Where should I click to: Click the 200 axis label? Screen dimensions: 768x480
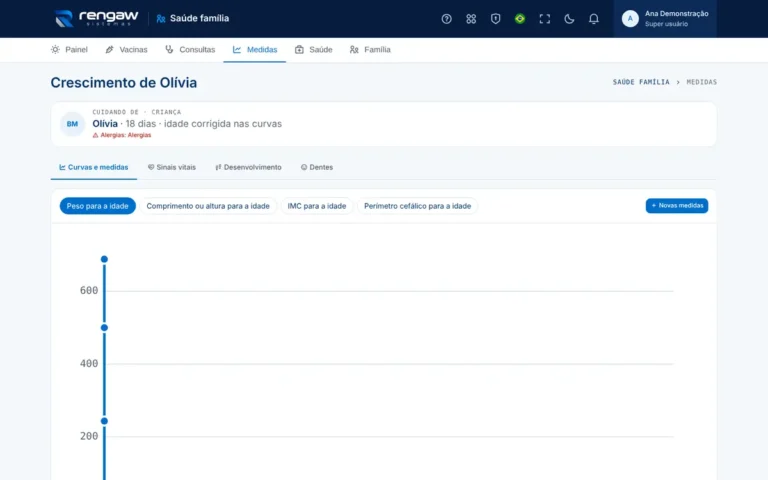pyautogui.click(x=89, y=436)
